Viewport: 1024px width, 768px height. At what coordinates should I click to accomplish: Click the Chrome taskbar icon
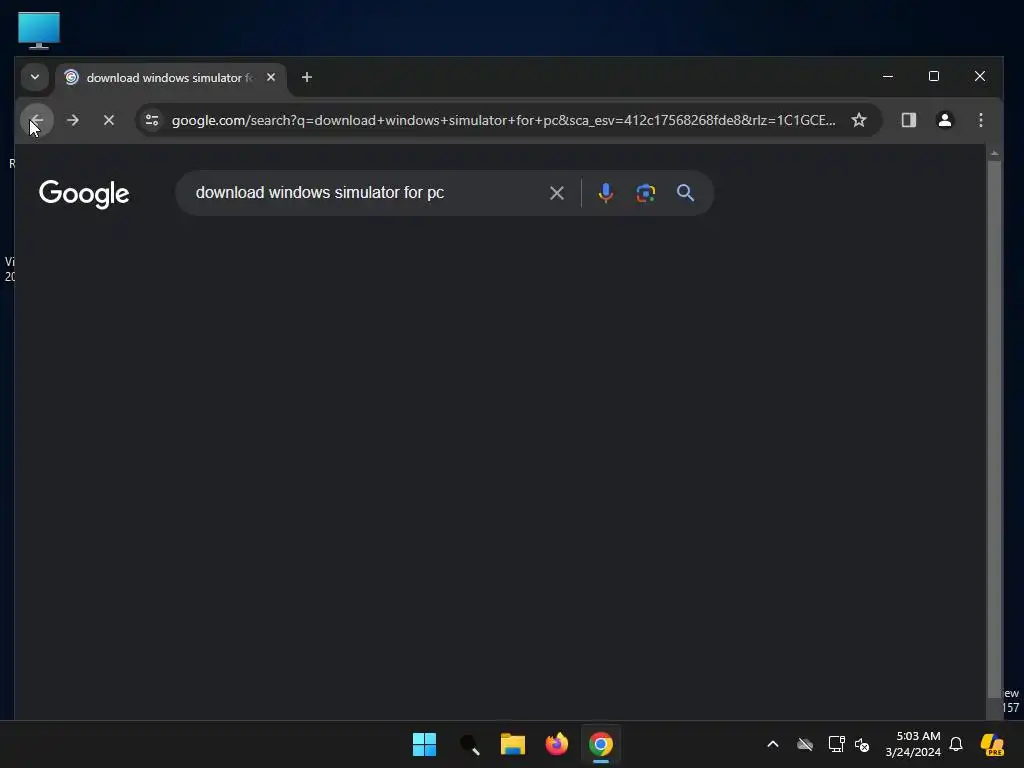click(x=601, y=744)
